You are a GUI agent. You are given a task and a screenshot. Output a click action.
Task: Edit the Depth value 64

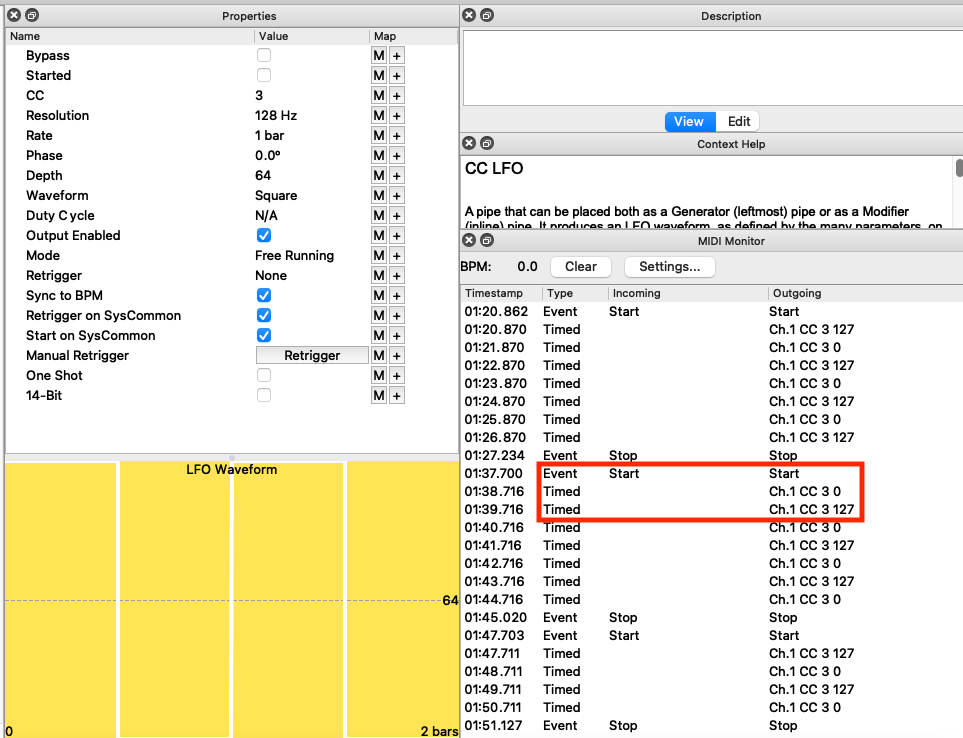[x=263, y=176]
